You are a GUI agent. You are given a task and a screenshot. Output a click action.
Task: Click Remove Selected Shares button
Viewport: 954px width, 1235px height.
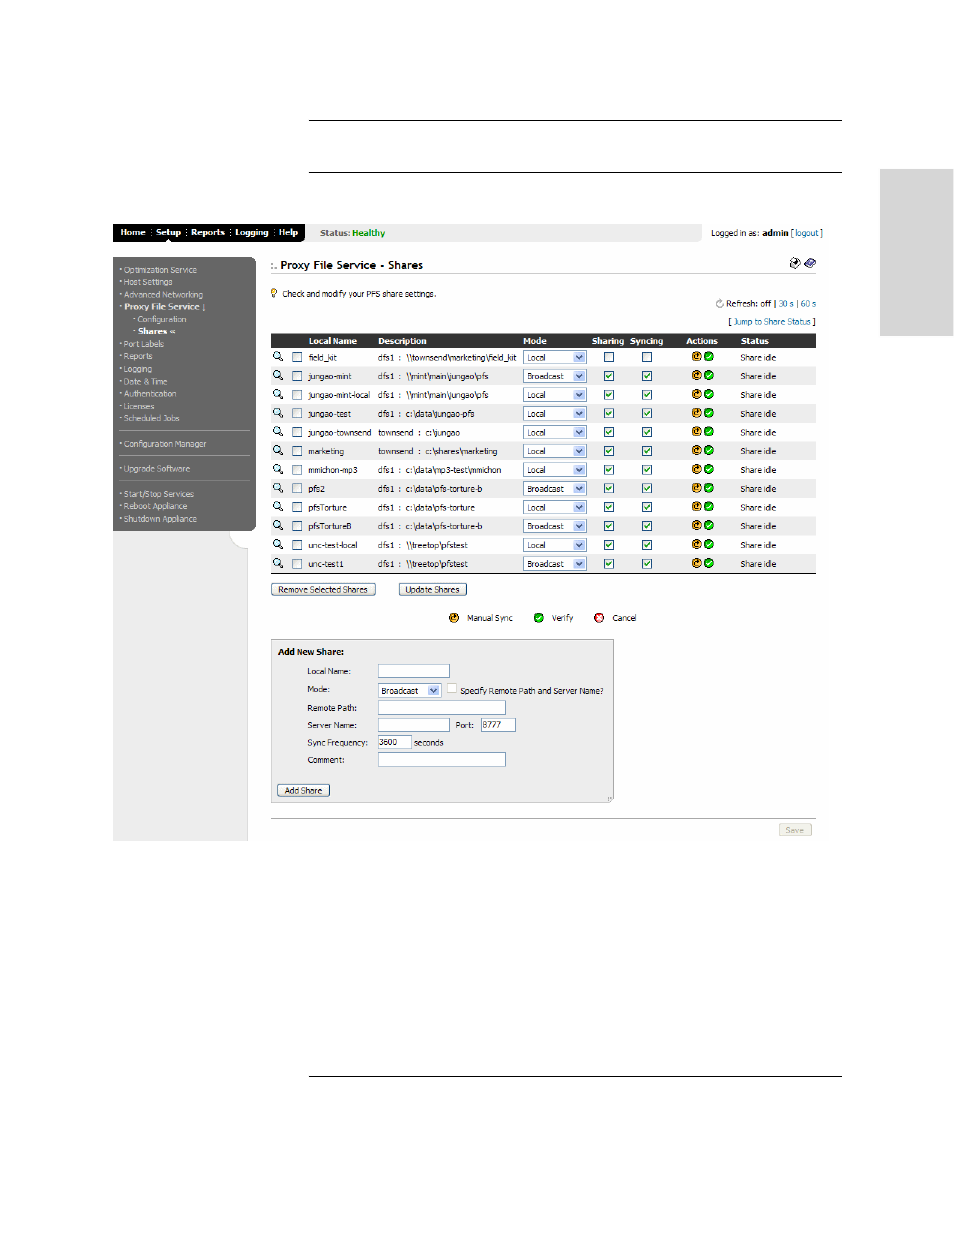point(323,589)
